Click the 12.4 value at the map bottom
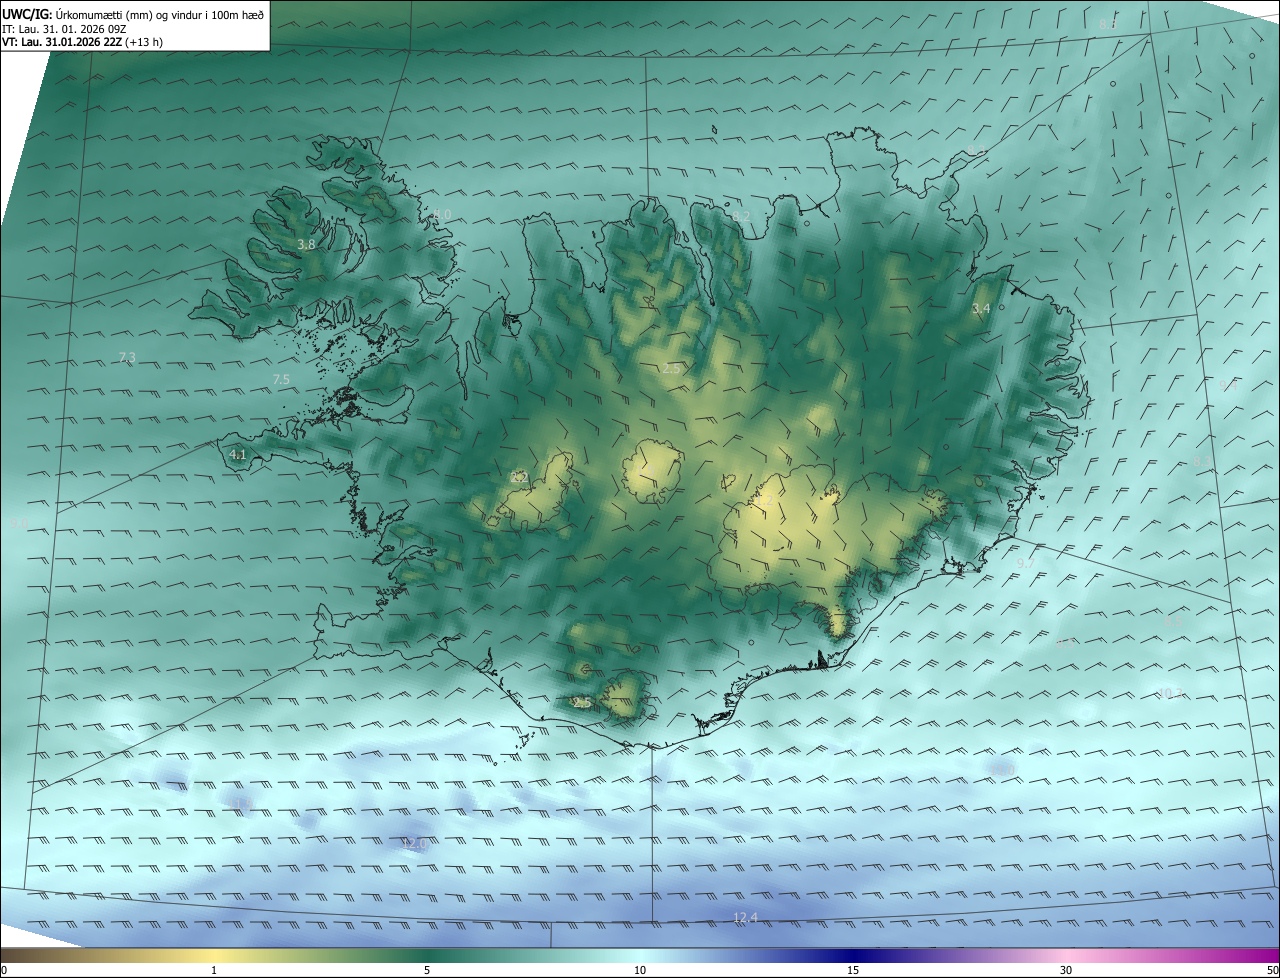Viewport: 1280px width, 978px height. [745, 917]
